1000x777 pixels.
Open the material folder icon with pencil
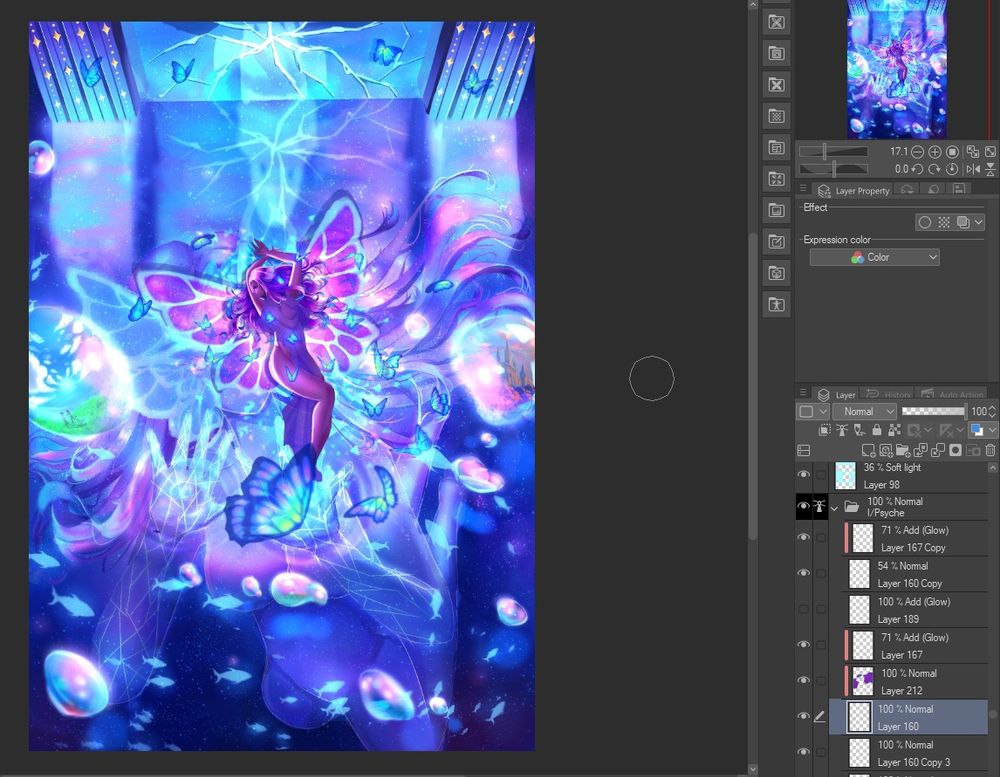(x=776, y=242)
